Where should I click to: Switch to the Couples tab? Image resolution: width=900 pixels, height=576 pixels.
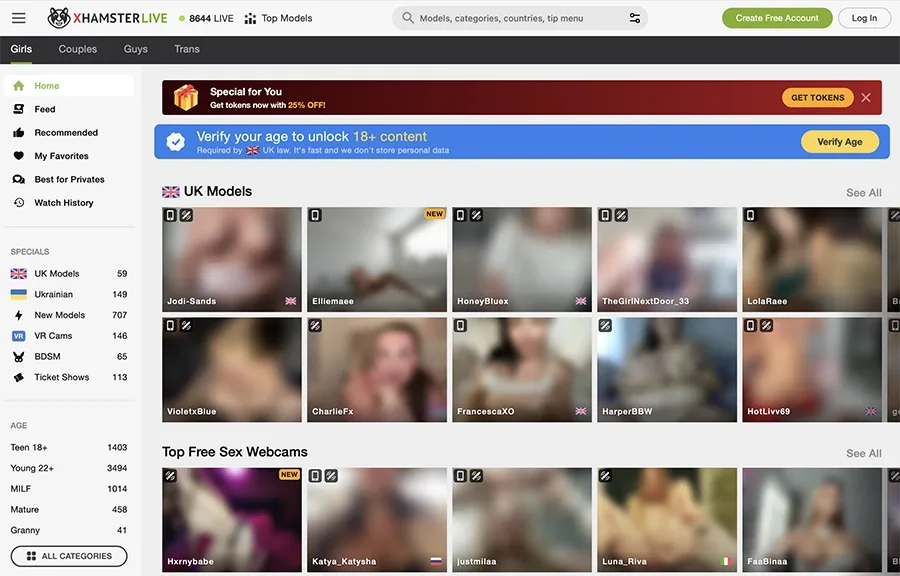point(78,49)
